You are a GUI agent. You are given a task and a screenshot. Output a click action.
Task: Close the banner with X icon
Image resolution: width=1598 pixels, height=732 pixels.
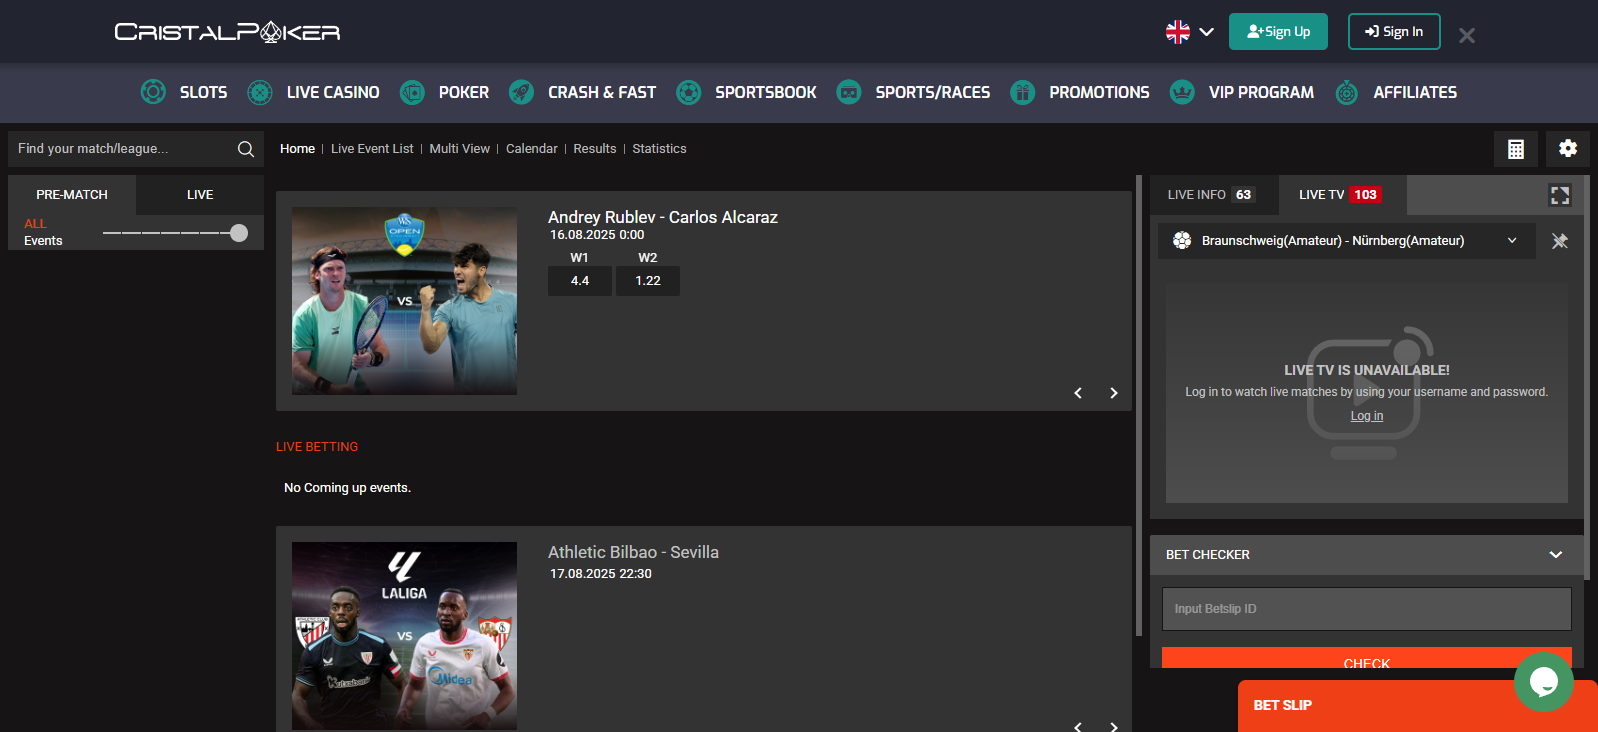[1467, 36]
